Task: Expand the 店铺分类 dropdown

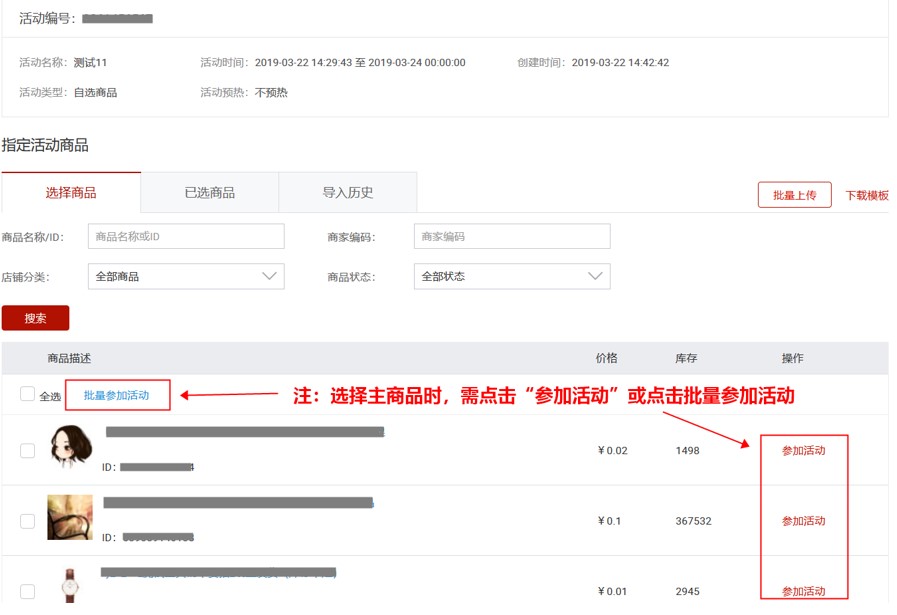Action: pyautogui.click(x=186, y=277)
